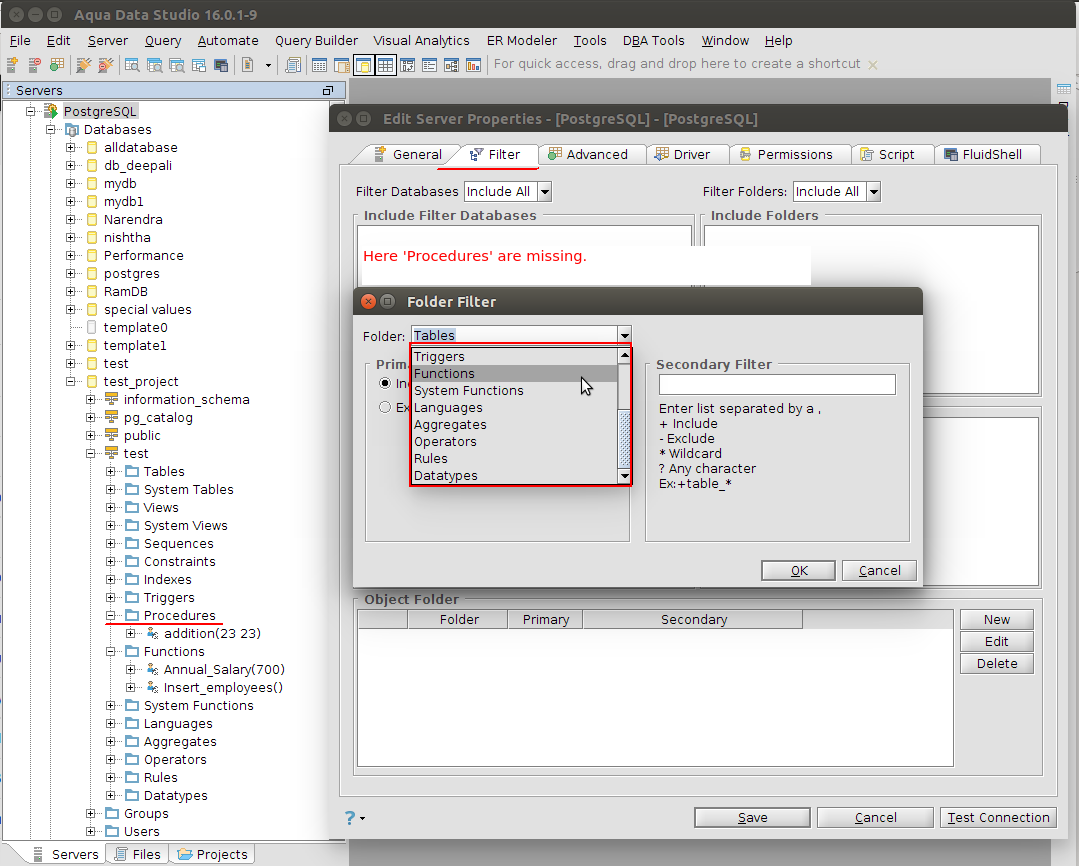Click the first magnifier-over-table toolbar icon

132,65
